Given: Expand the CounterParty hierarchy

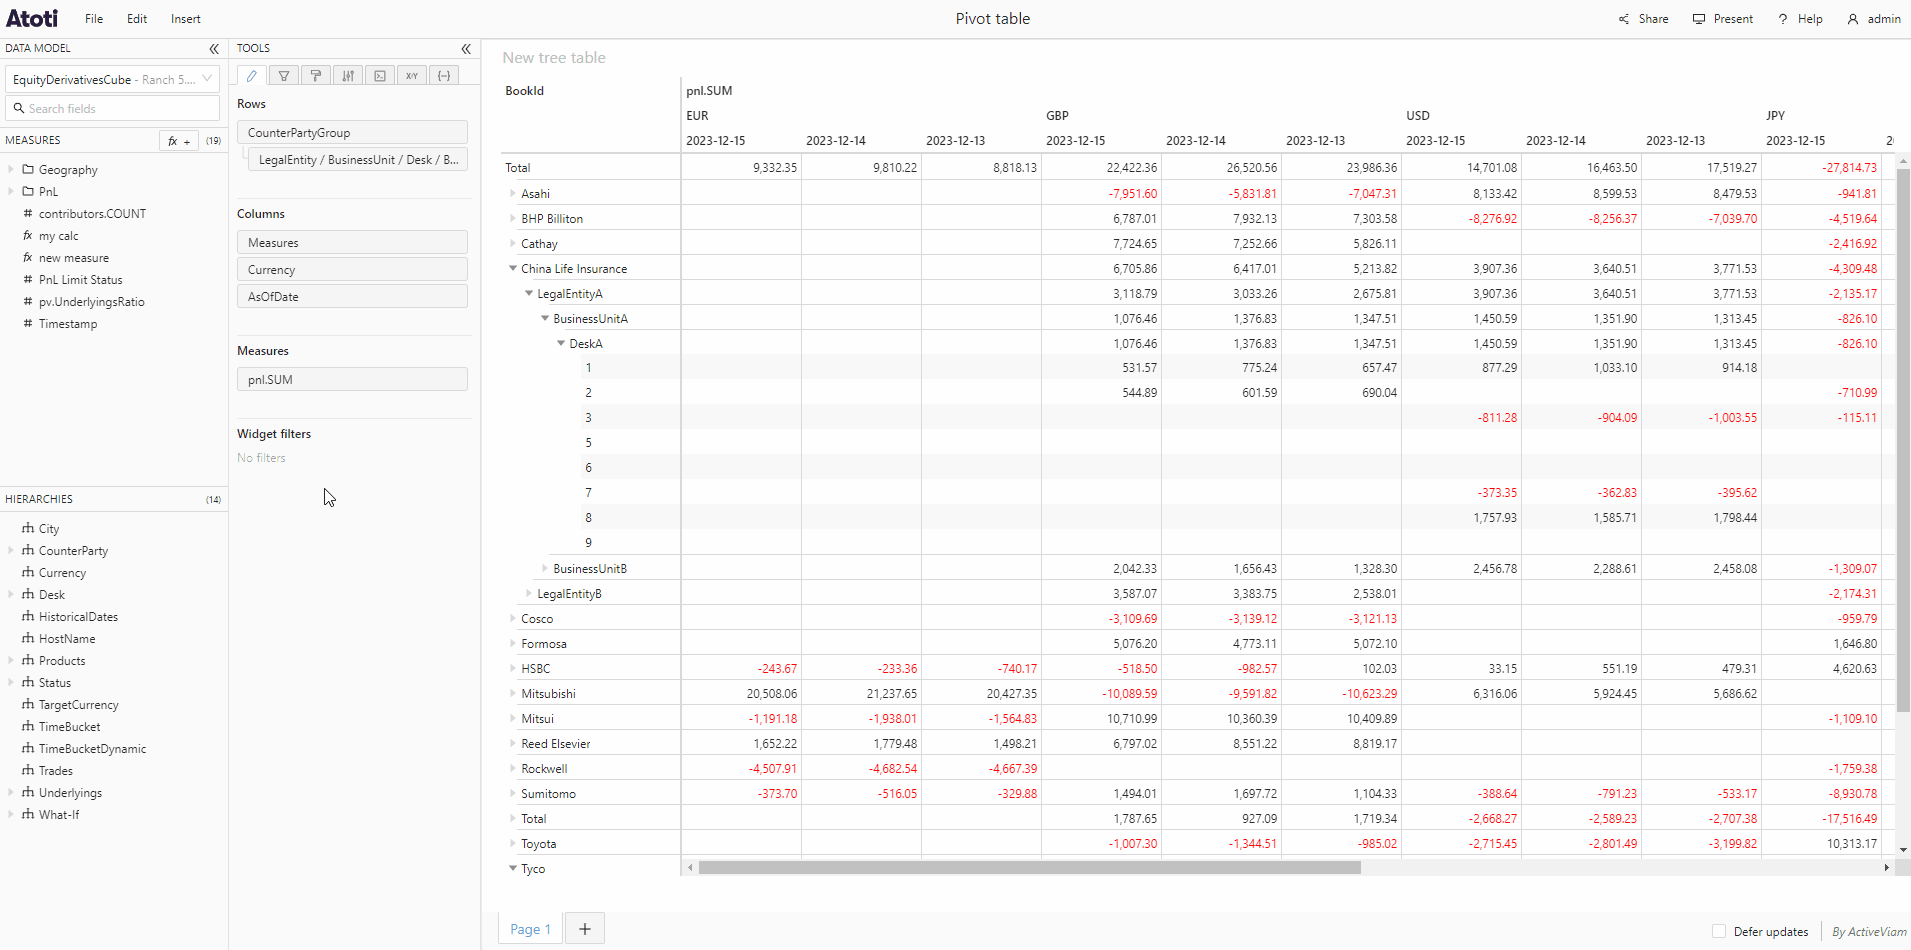Looking at the screenshot, I should pyautogui.click(x=11, y=550).
